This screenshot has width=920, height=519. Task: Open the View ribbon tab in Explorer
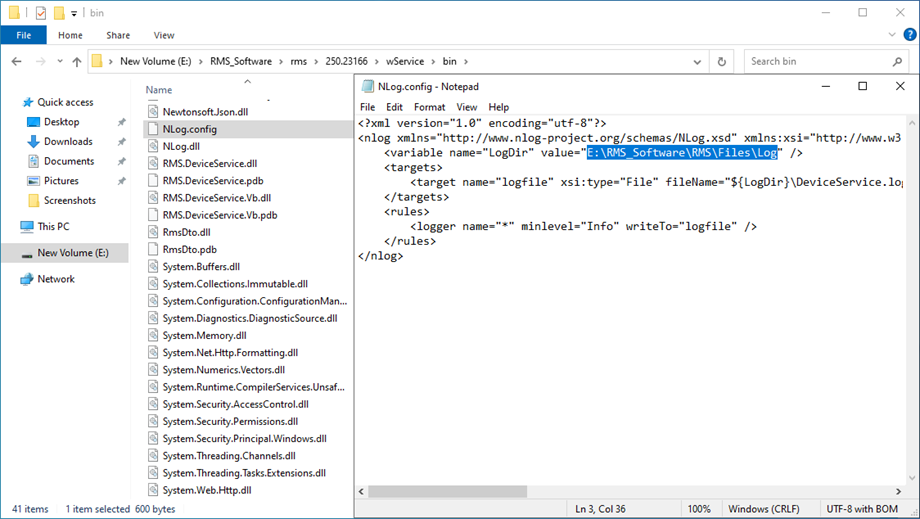click(164, 35)
